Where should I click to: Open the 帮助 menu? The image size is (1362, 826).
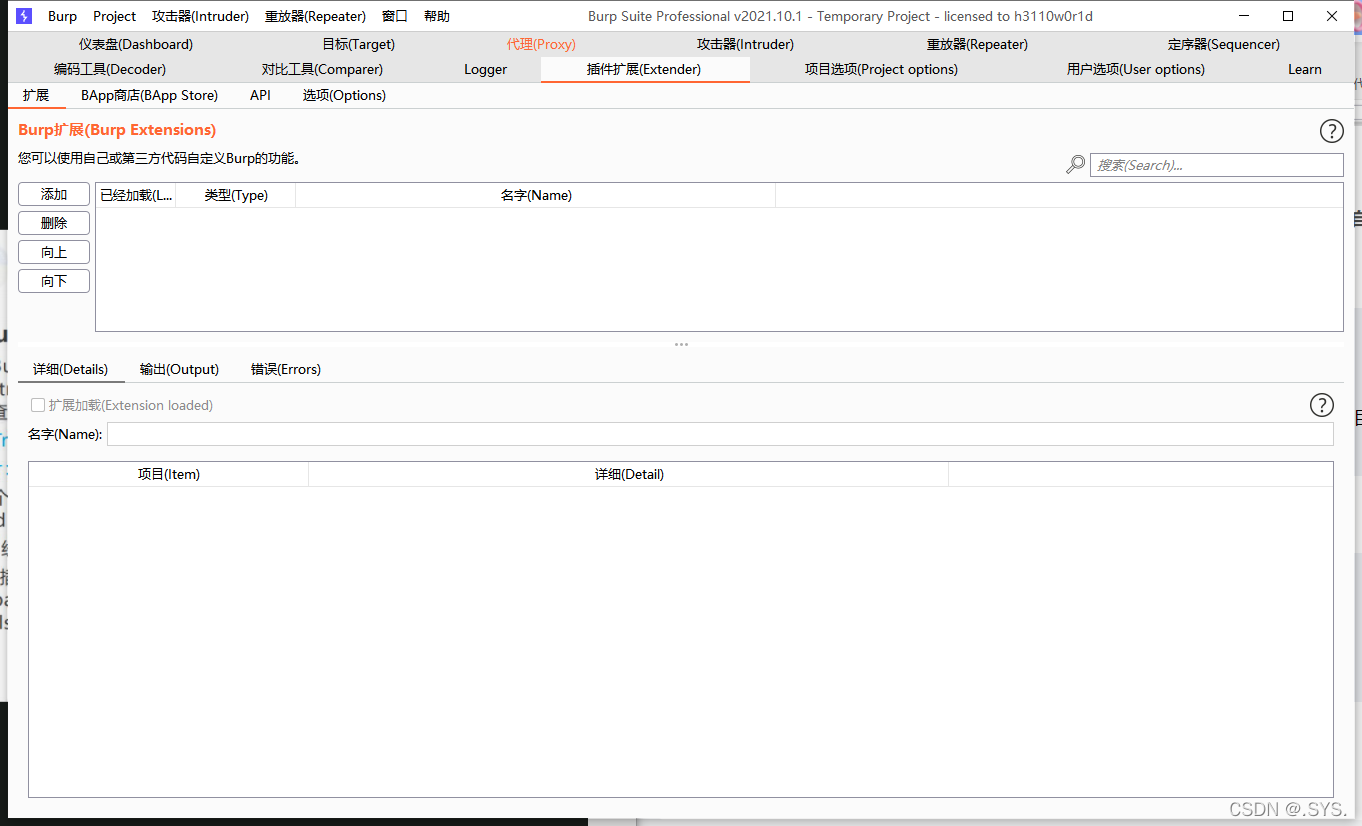click(x=437, y=16)
